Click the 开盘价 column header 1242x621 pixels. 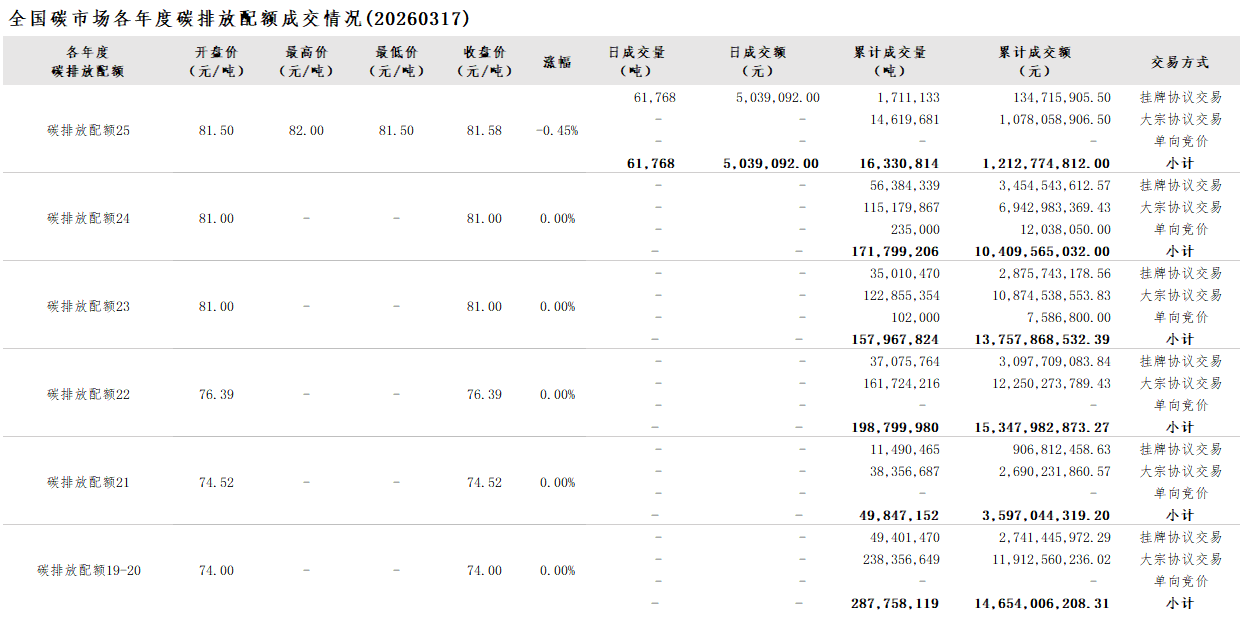point(216,62)
